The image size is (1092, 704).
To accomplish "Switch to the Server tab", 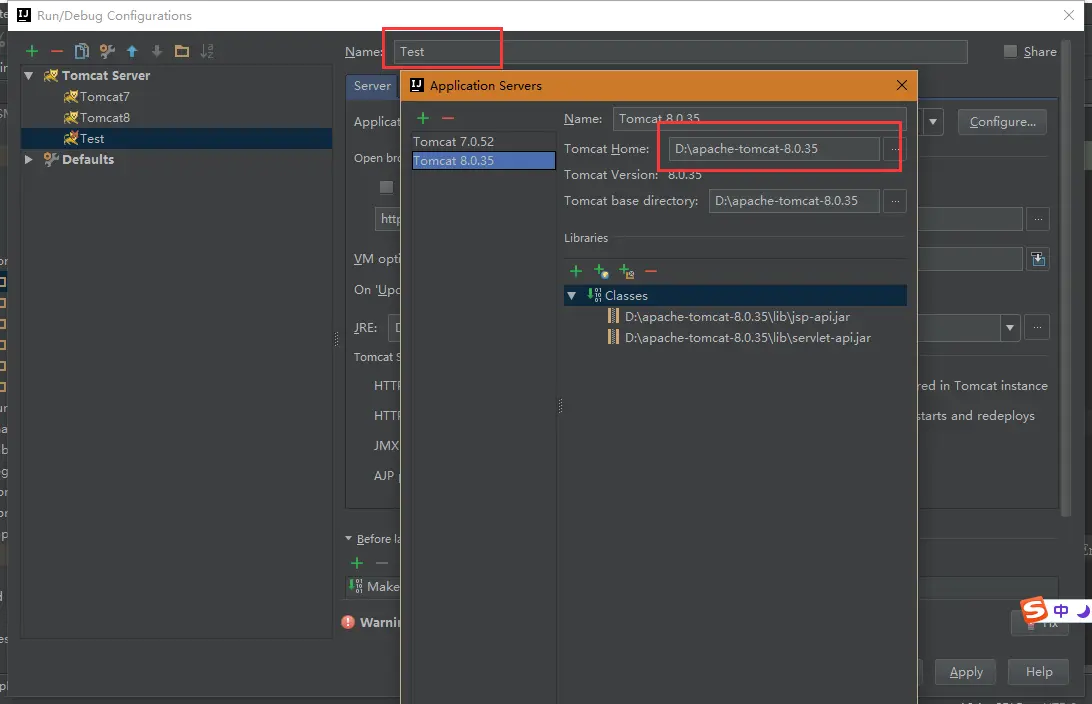I will (x=372, y=86).
